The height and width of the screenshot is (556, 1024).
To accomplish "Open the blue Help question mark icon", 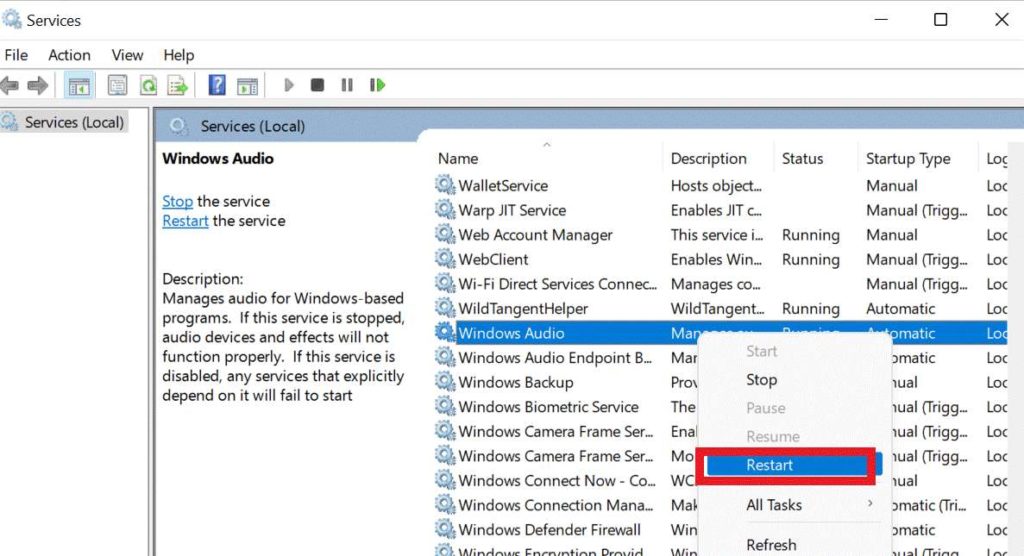I will tap(217, 86).
